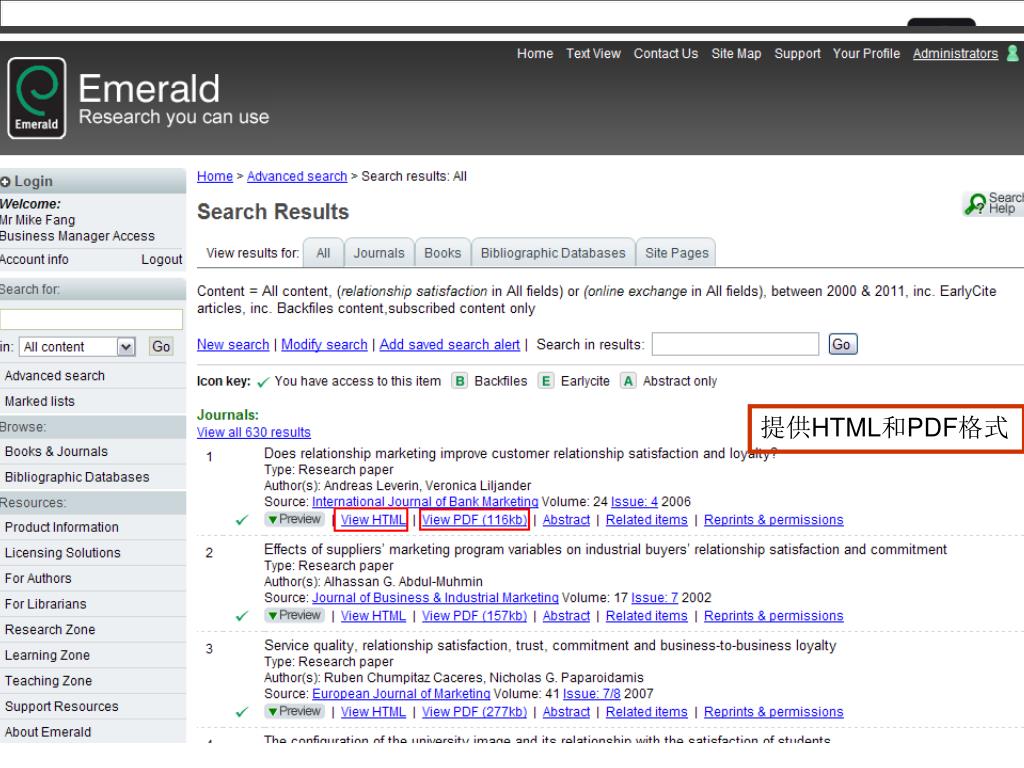Browse Books & Journals in sidebar
This screenshot has height=768, width=1024.
56,451
